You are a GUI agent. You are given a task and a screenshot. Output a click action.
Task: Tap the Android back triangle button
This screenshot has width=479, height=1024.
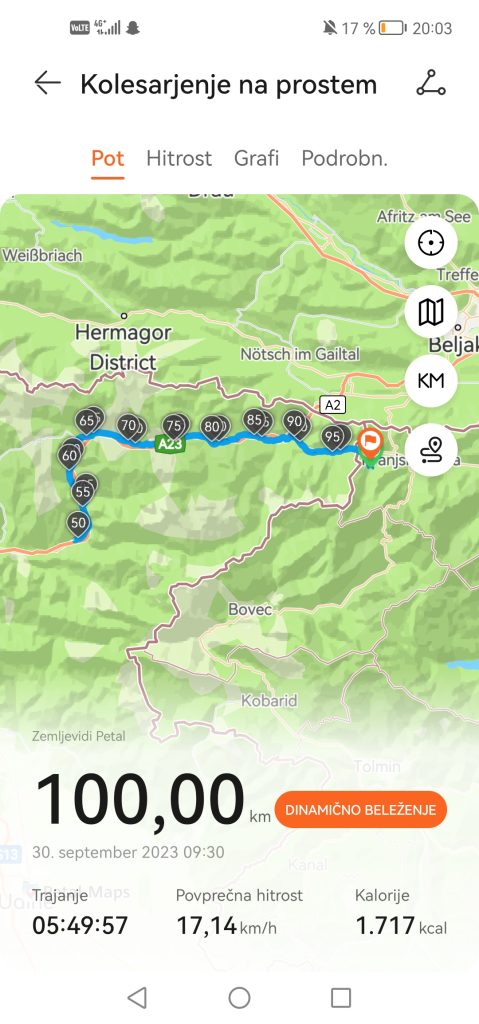137,998
